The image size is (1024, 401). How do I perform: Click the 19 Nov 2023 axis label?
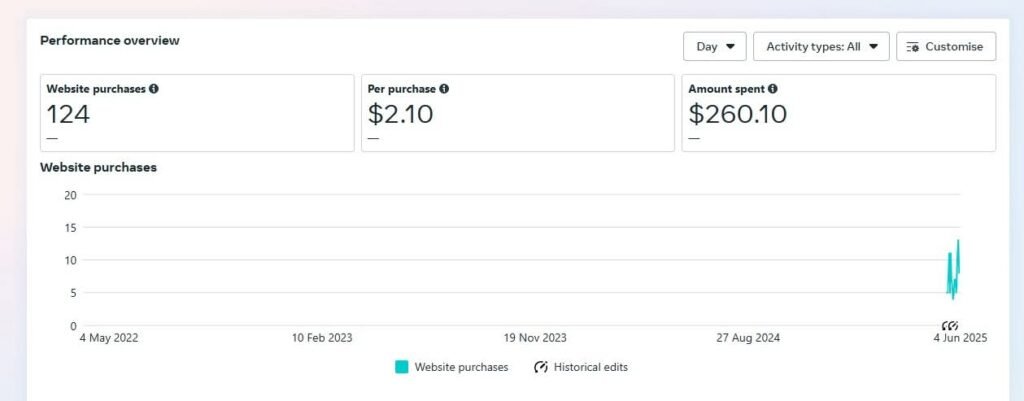[x=535, y=338]
